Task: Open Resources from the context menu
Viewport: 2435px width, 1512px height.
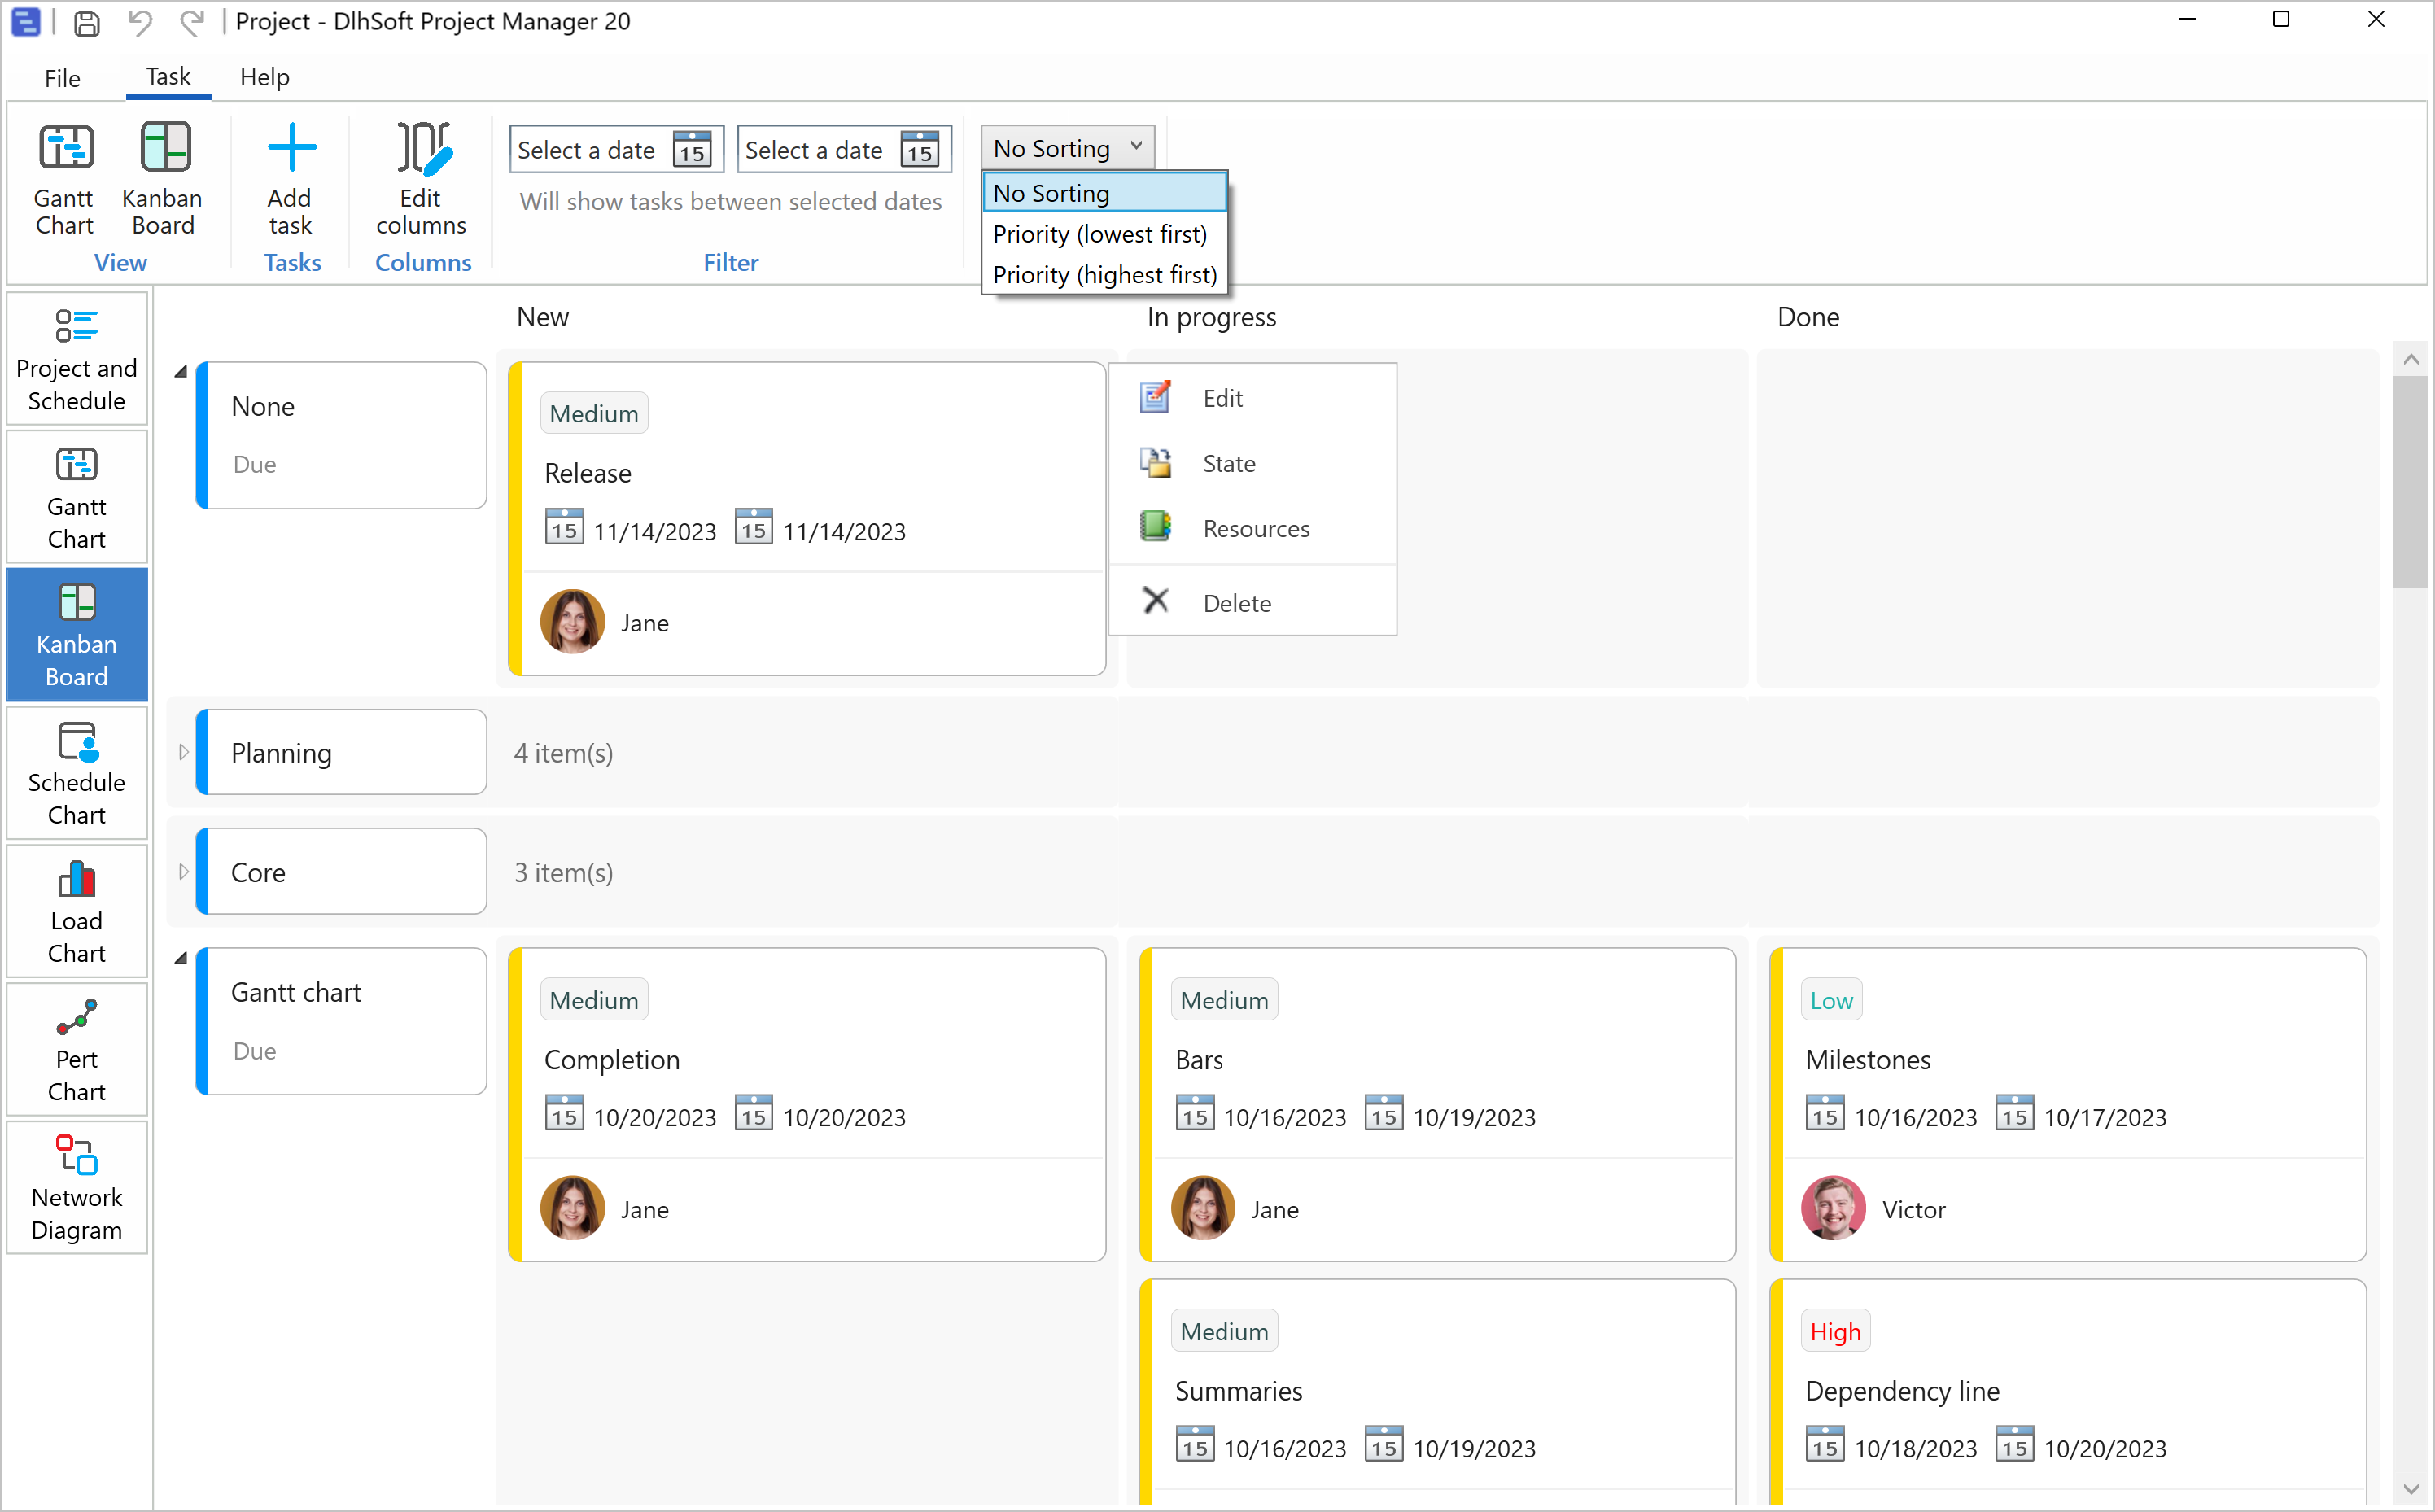Action: [x=1256, y=528]
